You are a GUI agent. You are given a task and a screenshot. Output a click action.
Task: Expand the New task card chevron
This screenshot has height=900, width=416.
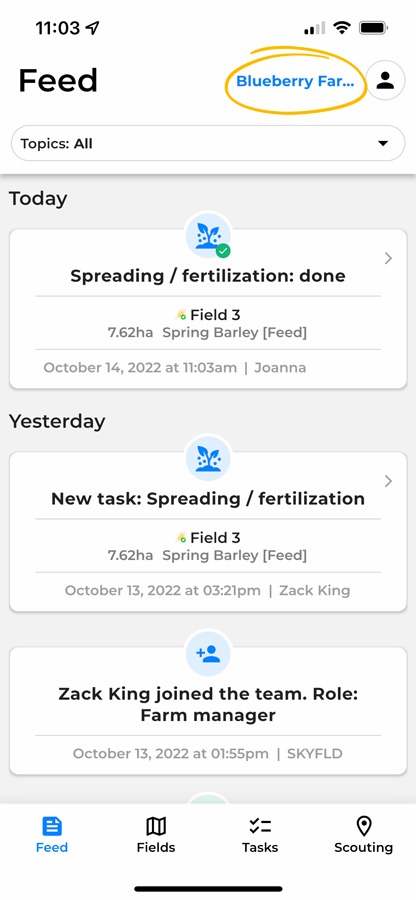click(388, 481)
